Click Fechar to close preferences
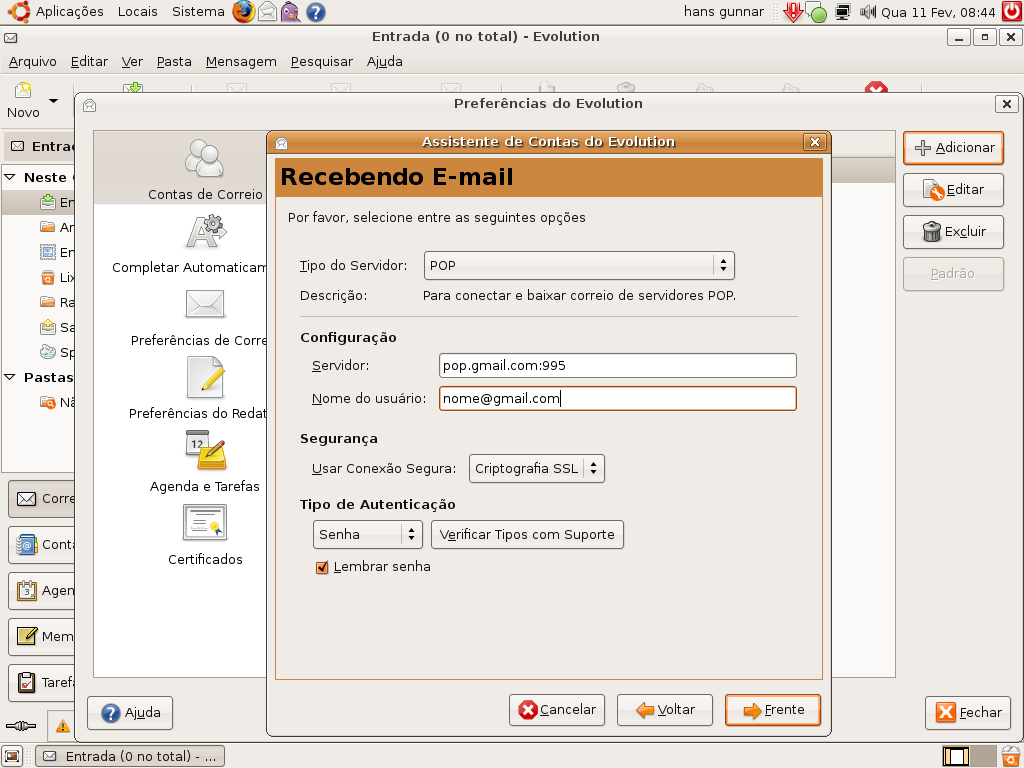This screenshot has width=1024, height=768. tap(968, 712)
